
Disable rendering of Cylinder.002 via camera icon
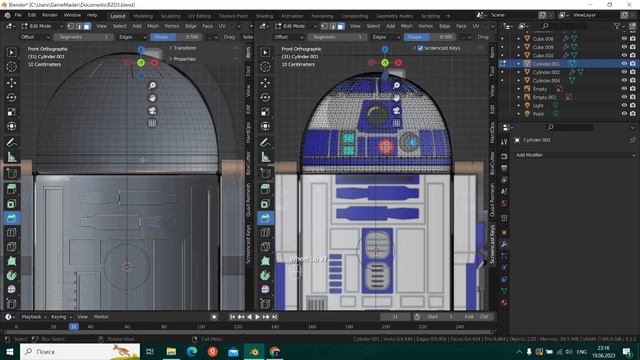point(633,72)
